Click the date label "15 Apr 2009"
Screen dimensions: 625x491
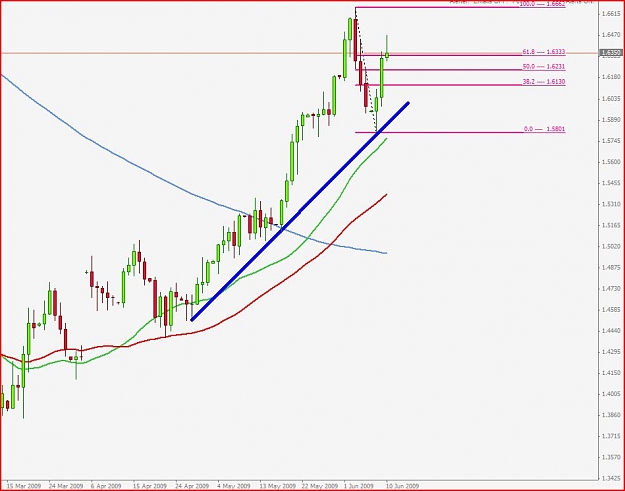click(150, 486)
